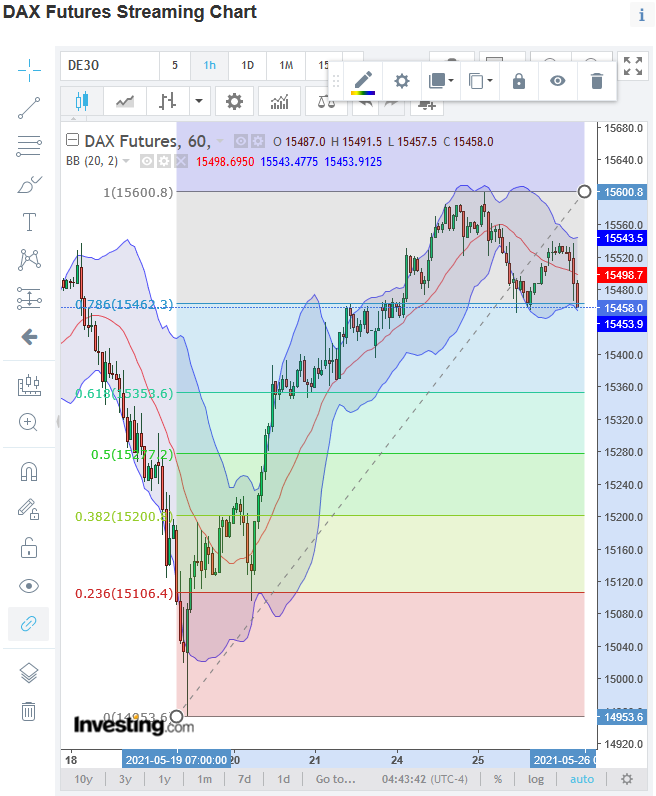Select the bars chart style
Image resolution: width=656 pixels, height=796 pixels.
(168, 101)
